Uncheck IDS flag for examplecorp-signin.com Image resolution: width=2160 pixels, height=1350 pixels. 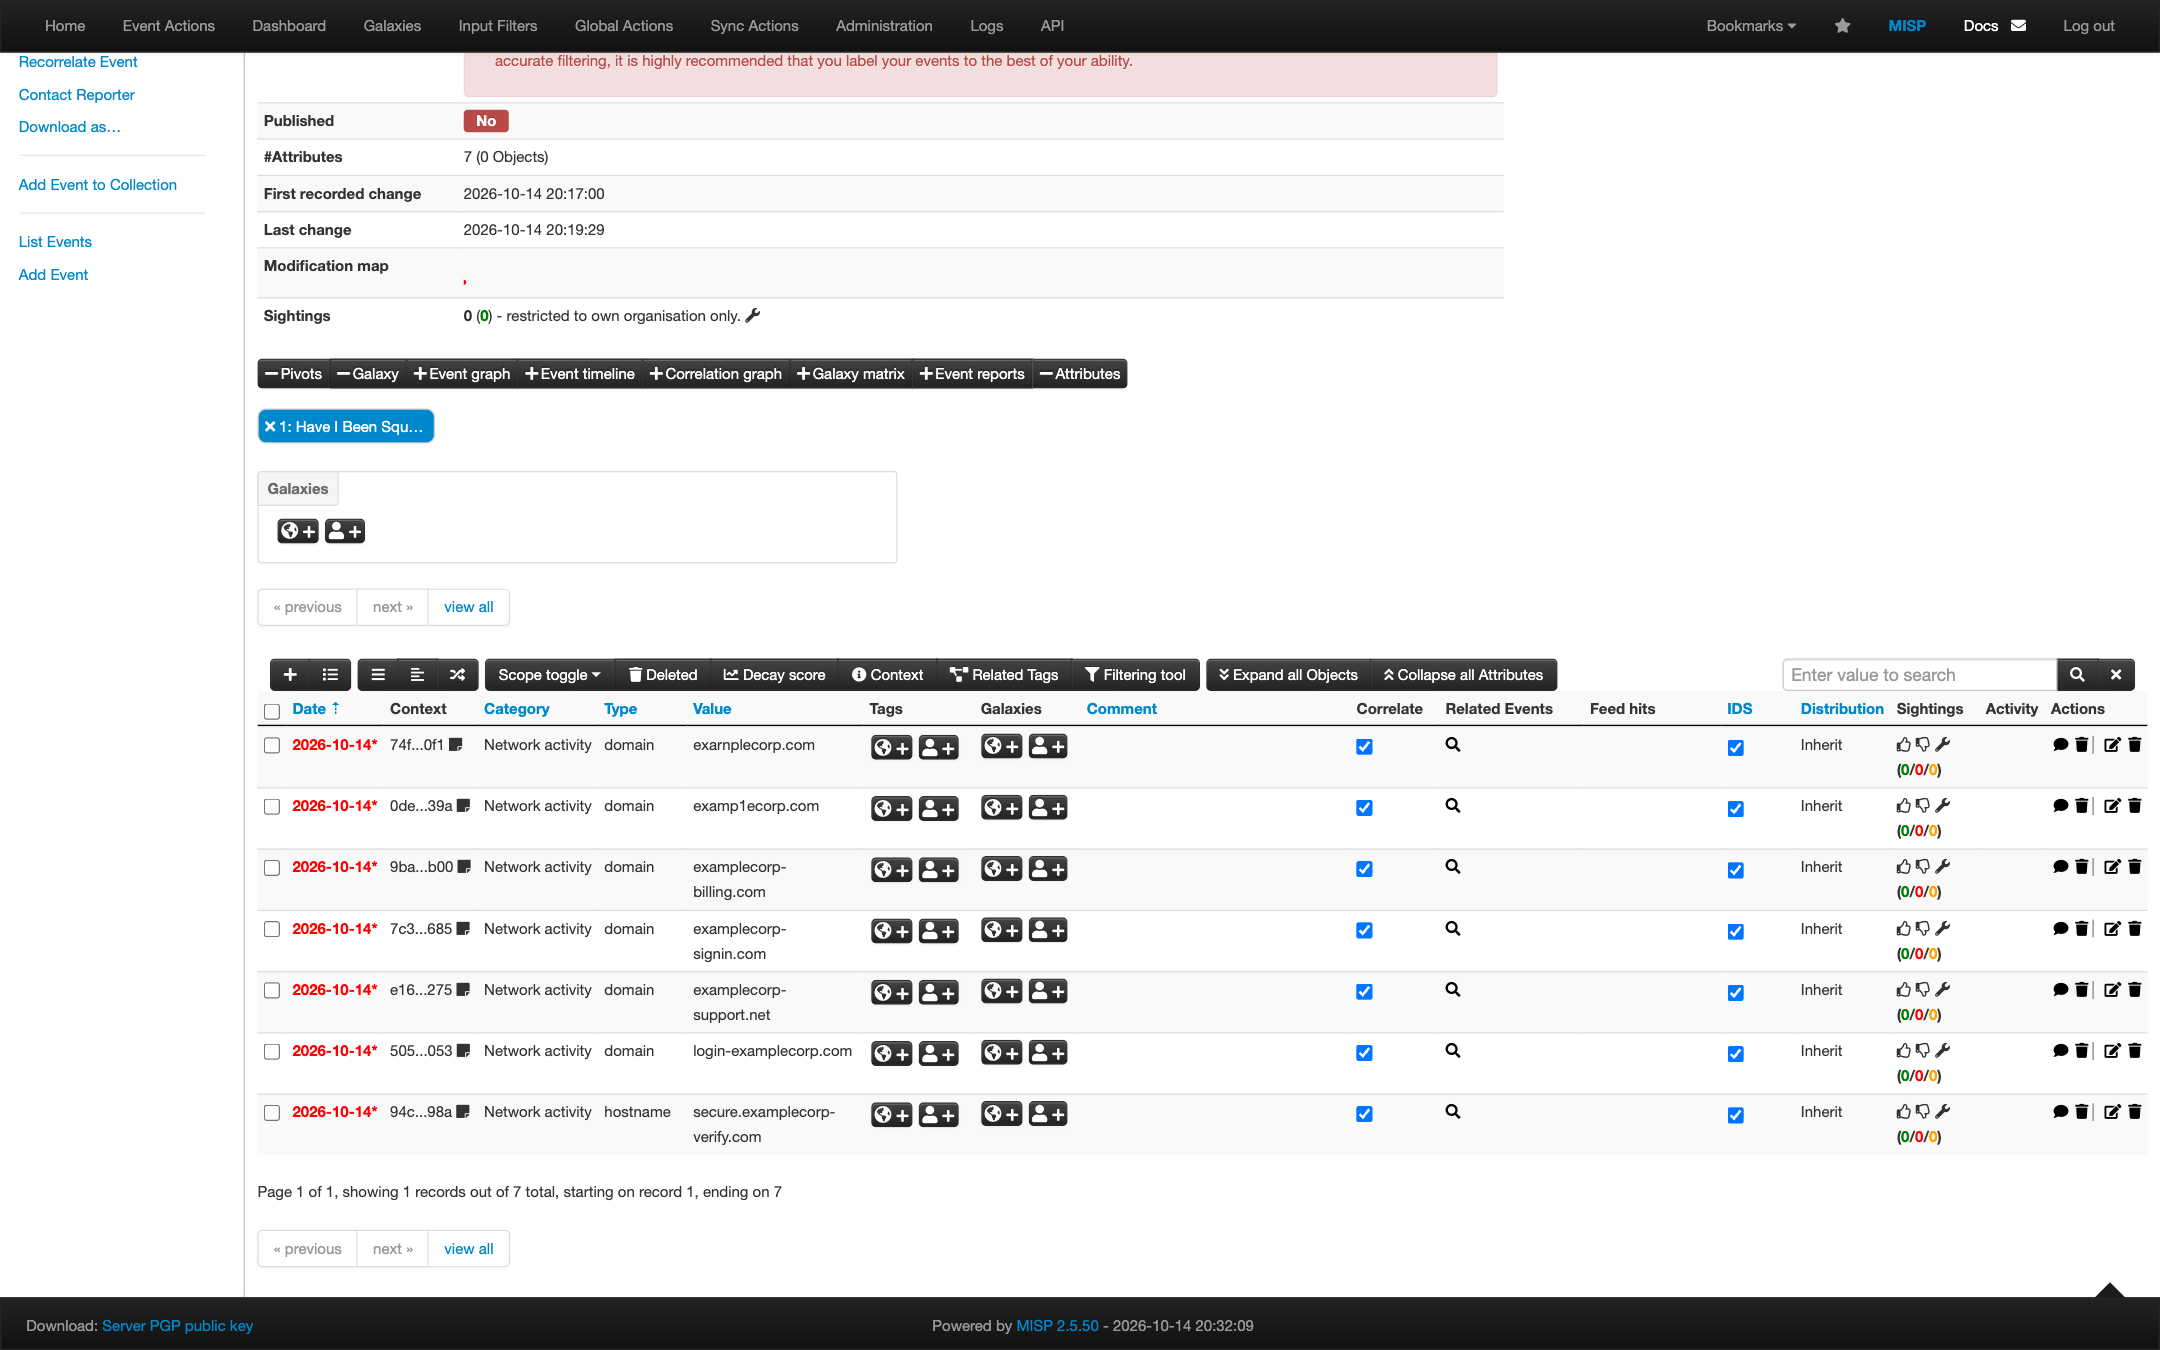pyautogui.click(x=1736, y=932)
